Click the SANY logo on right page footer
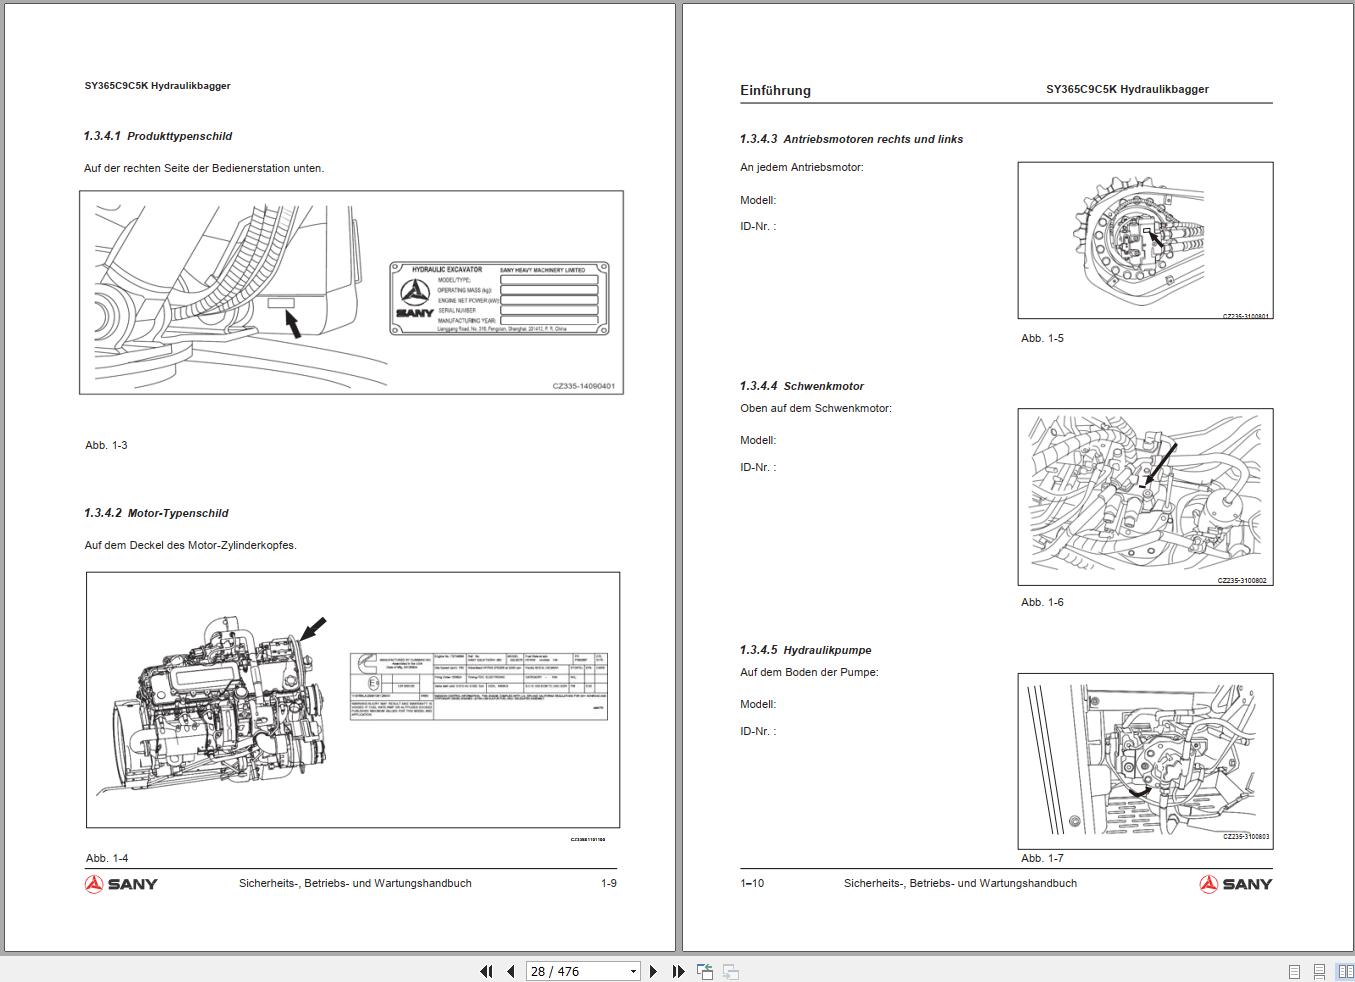The width and height of the screenshot is (1355, 982). pos(1236,884)
